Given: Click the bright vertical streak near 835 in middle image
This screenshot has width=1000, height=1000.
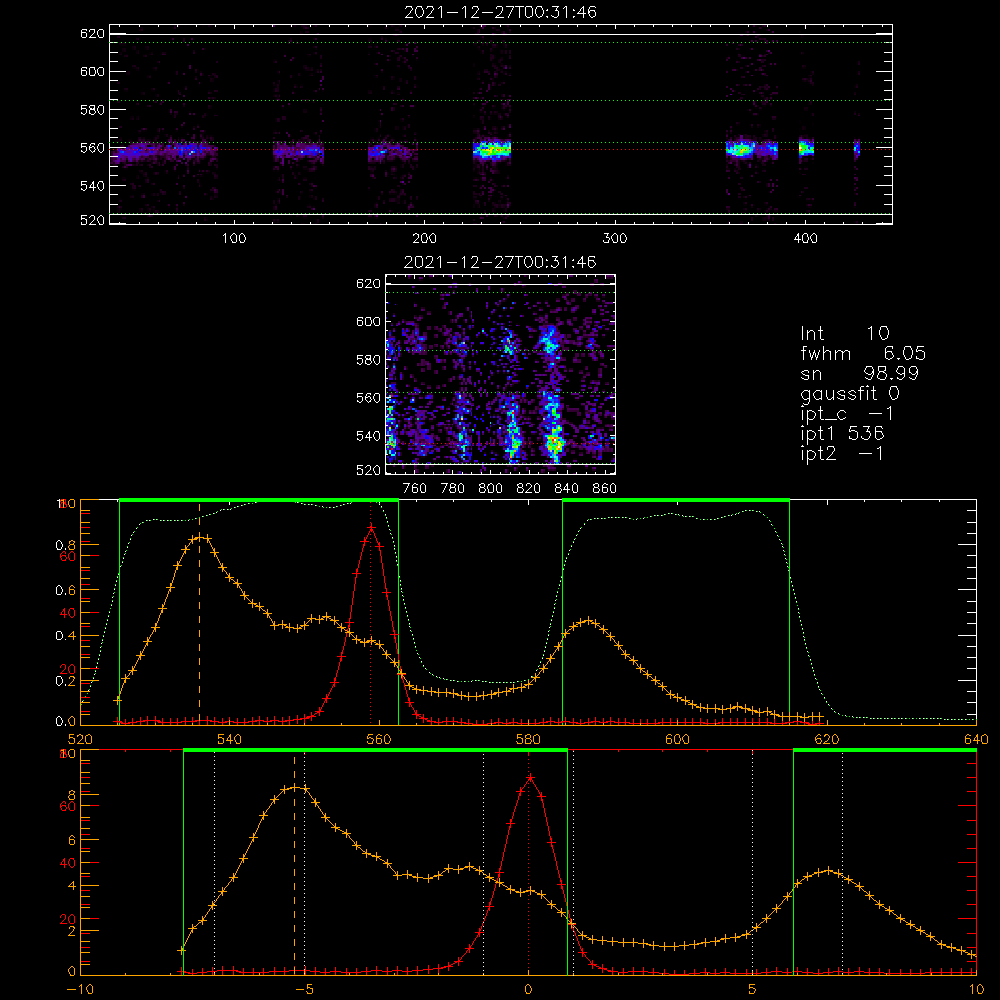Looking at the screenshot, I should (x=552, y=395).
